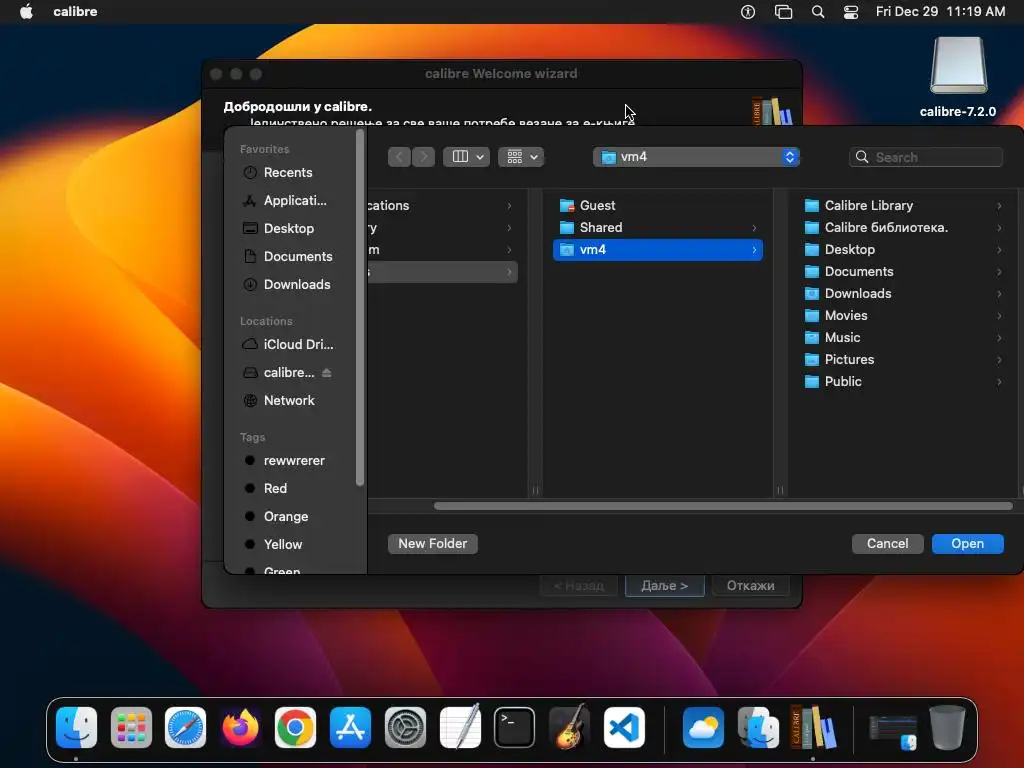Select the rewwrerer tag
The image size is (1024, 768).
click(287, 460)
